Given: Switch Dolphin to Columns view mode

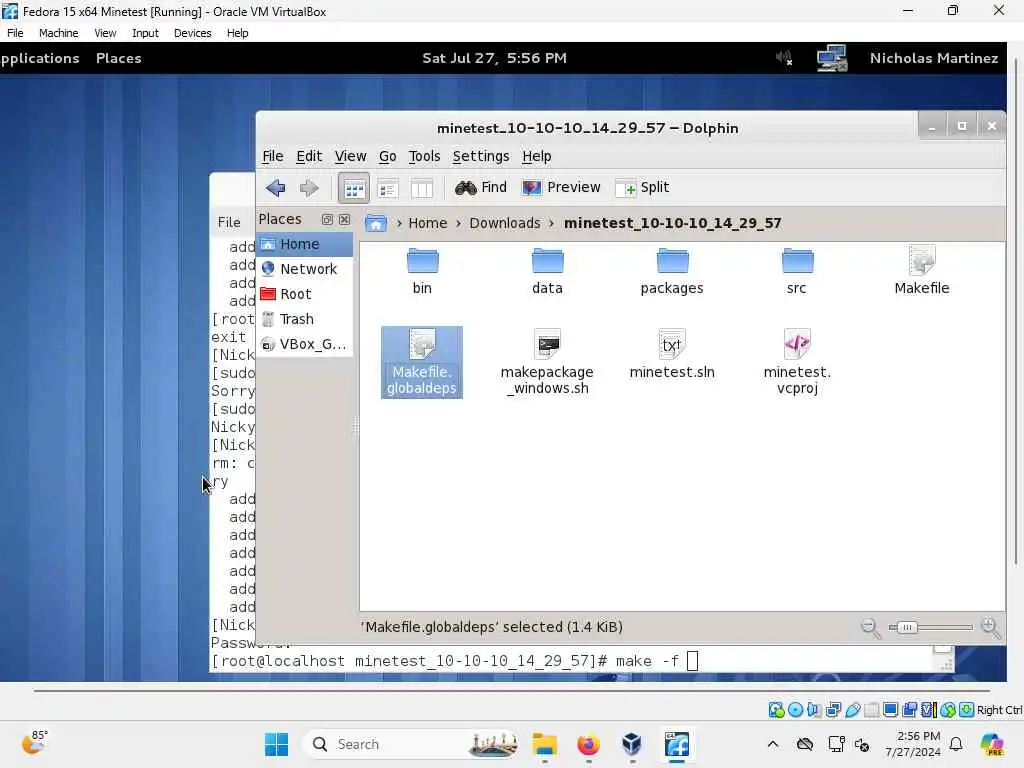Looking at the screenshot, I should point(422,189).
